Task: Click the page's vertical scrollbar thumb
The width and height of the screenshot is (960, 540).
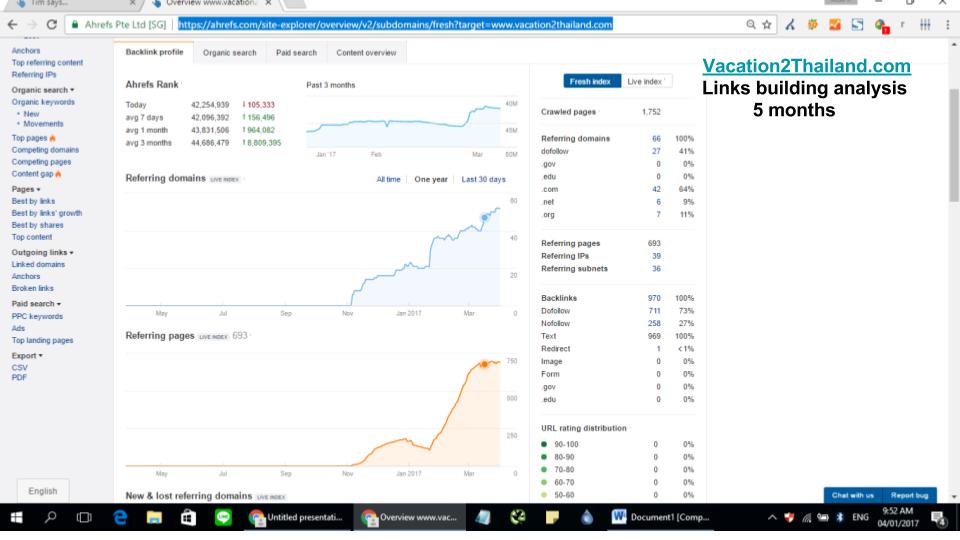Action: [x=954, y=145]
